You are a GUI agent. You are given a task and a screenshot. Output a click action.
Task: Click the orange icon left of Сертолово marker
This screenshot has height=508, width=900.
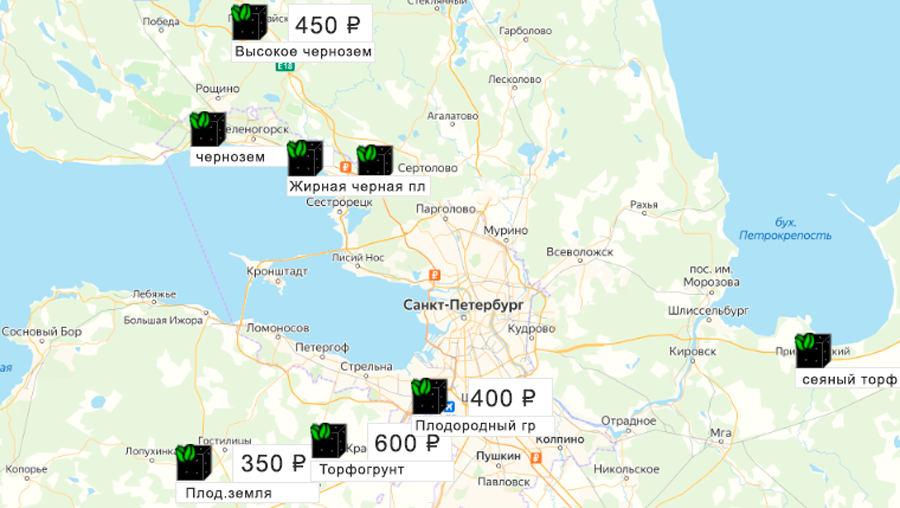coord(346,167)
